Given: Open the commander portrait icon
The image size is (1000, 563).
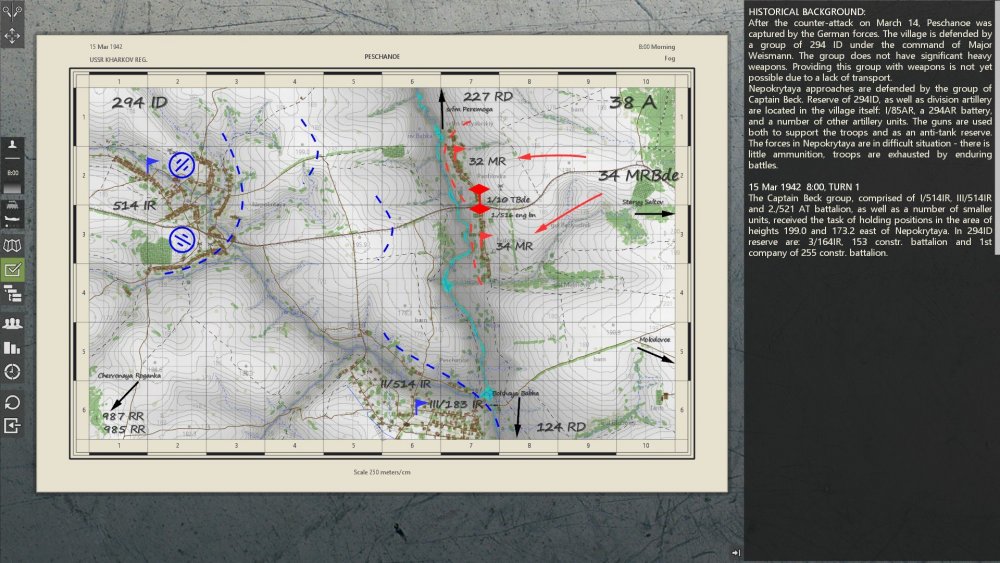Looking at the screenshot, I should [12, 147].
